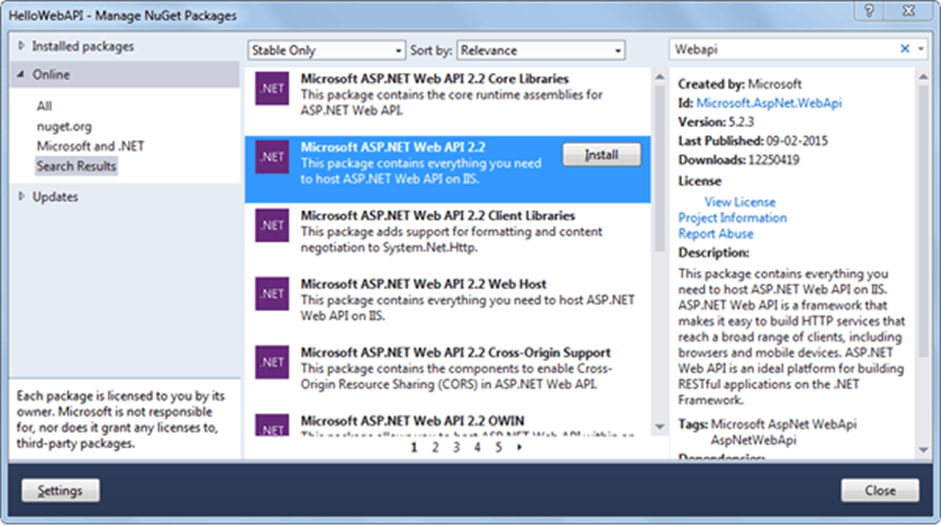This screenshot has height=526, width=941.
Task: Click the Version 5.2.3 text
Action: (x=716, y=122)
